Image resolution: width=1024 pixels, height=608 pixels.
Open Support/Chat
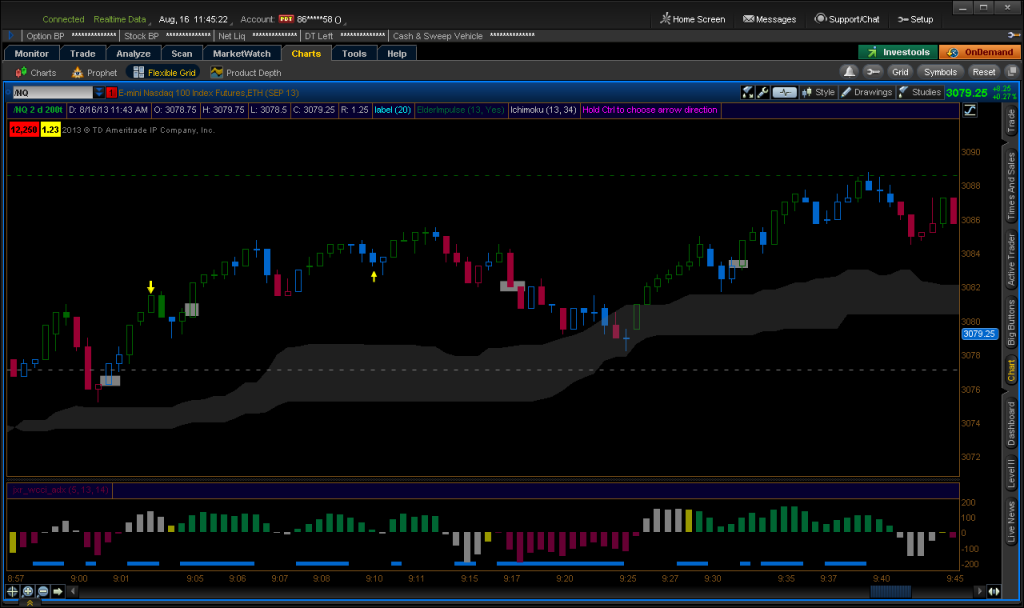click(847, 19)
